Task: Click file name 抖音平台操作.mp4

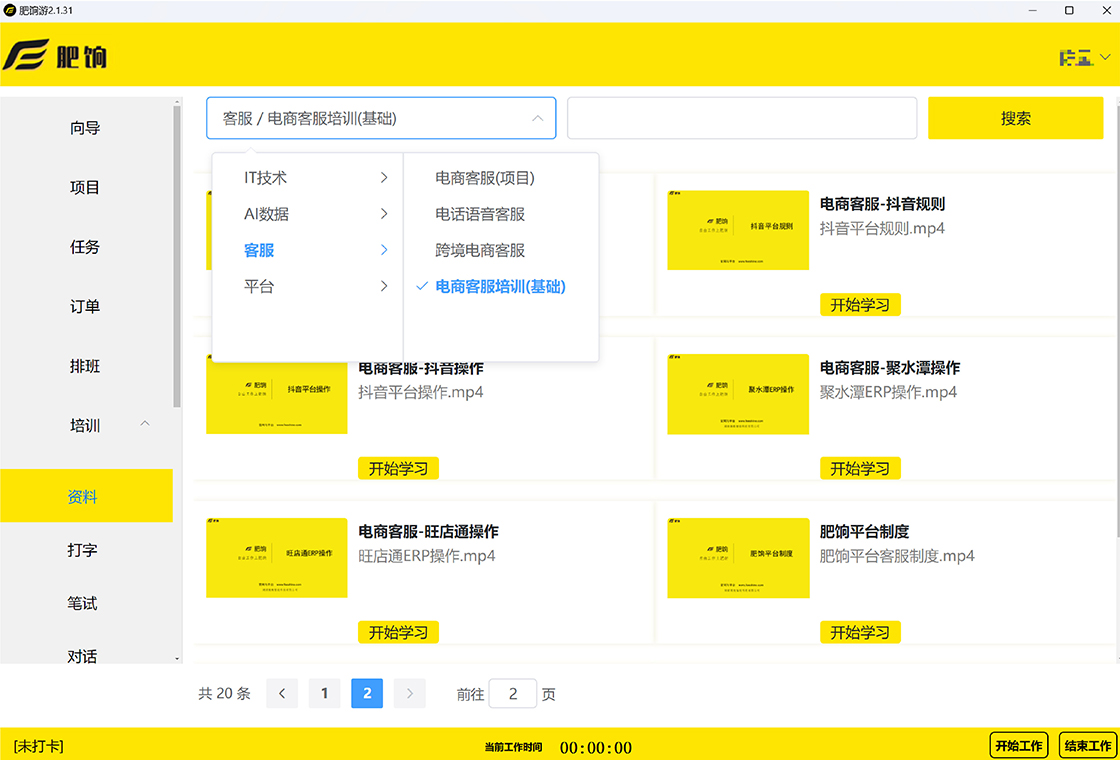Action: [421, 392]
